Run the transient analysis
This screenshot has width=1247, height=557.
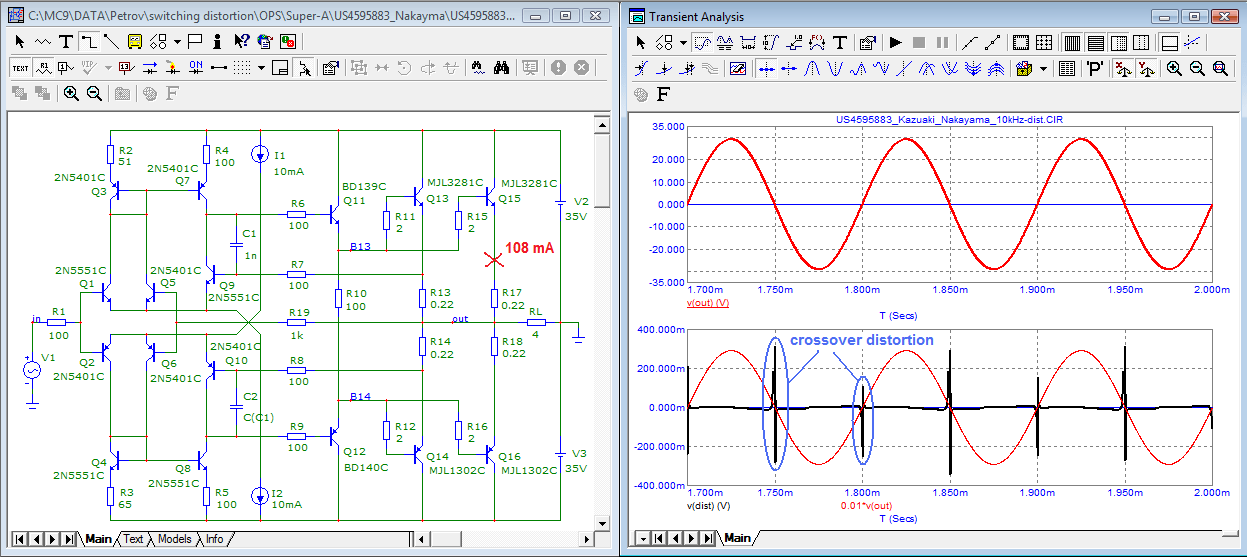click(x=896, y=42)
